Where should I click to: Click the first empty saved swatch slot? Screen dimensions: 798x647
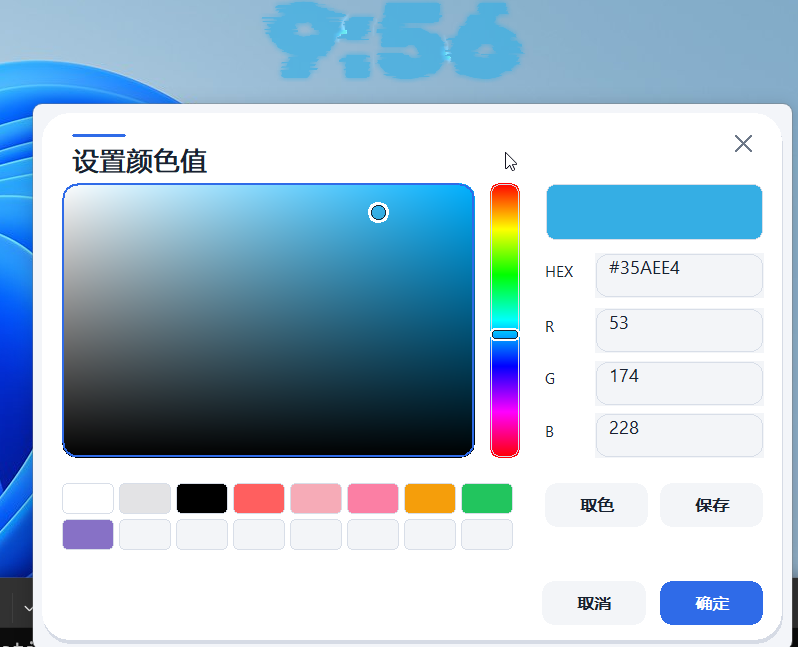pyautogui.click(x=145, y=535)
